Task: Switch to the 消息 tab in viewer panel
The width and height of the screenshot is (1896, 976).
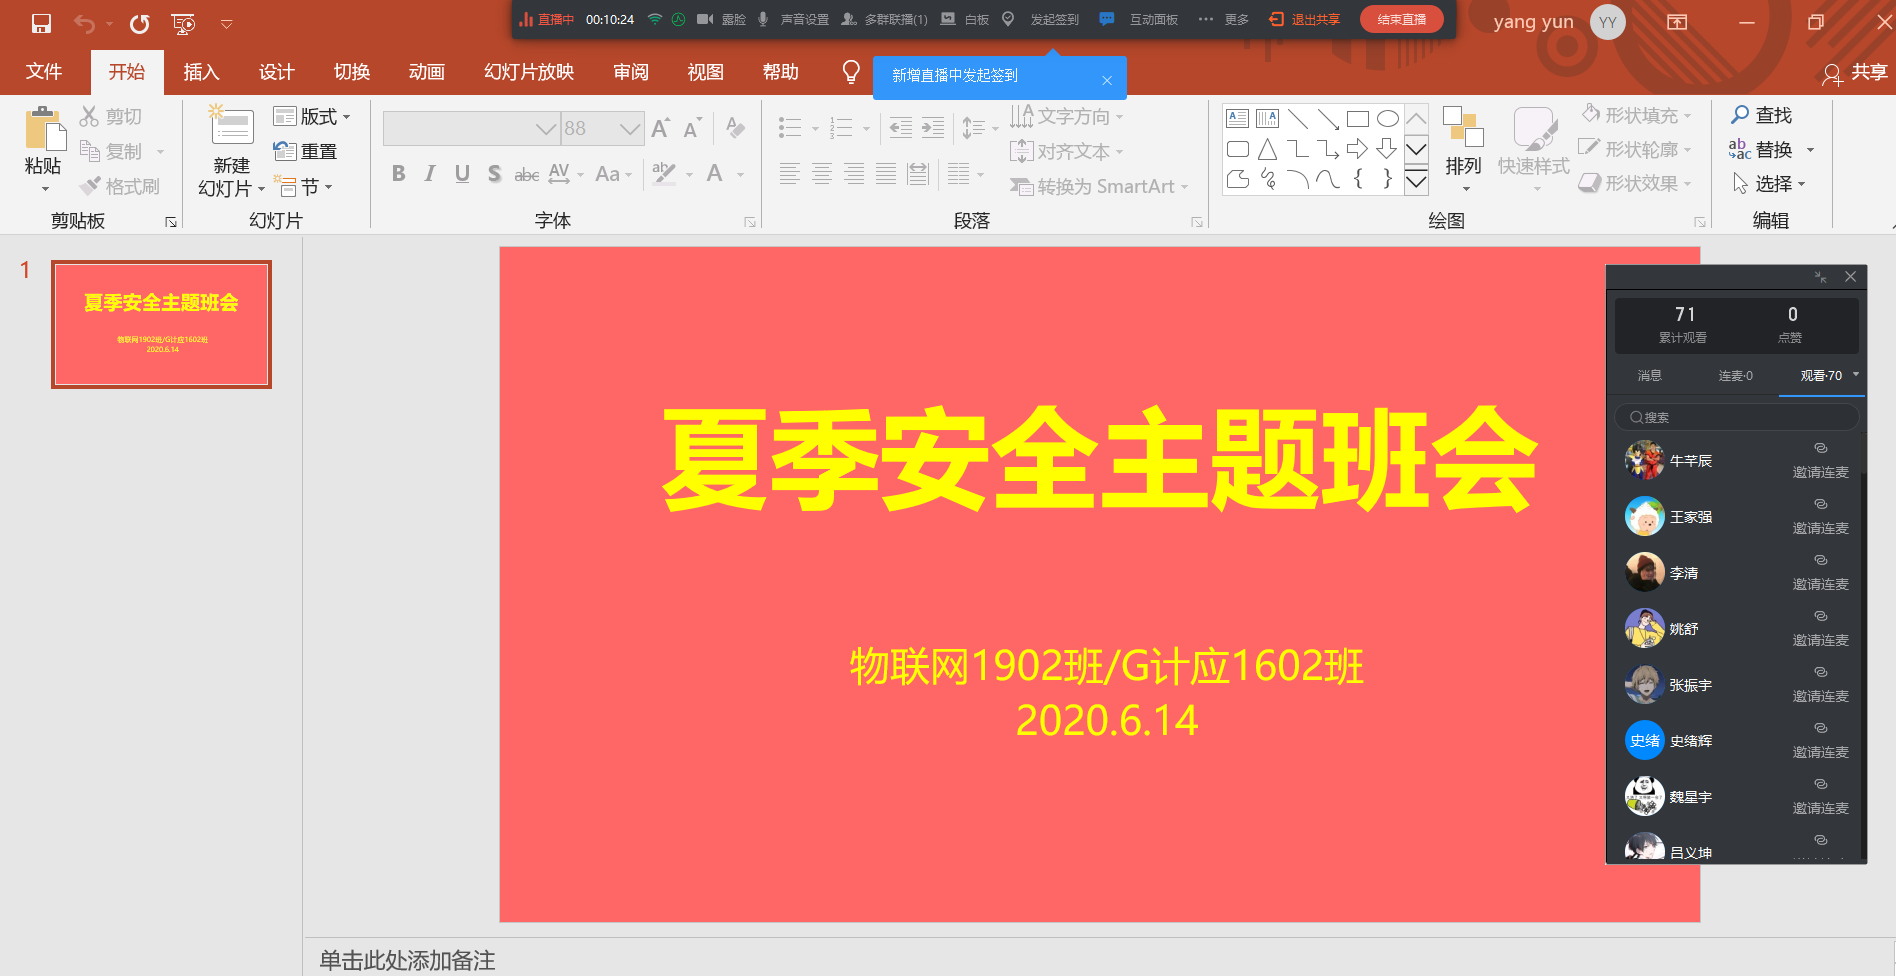Action: tap(1650, 375)
